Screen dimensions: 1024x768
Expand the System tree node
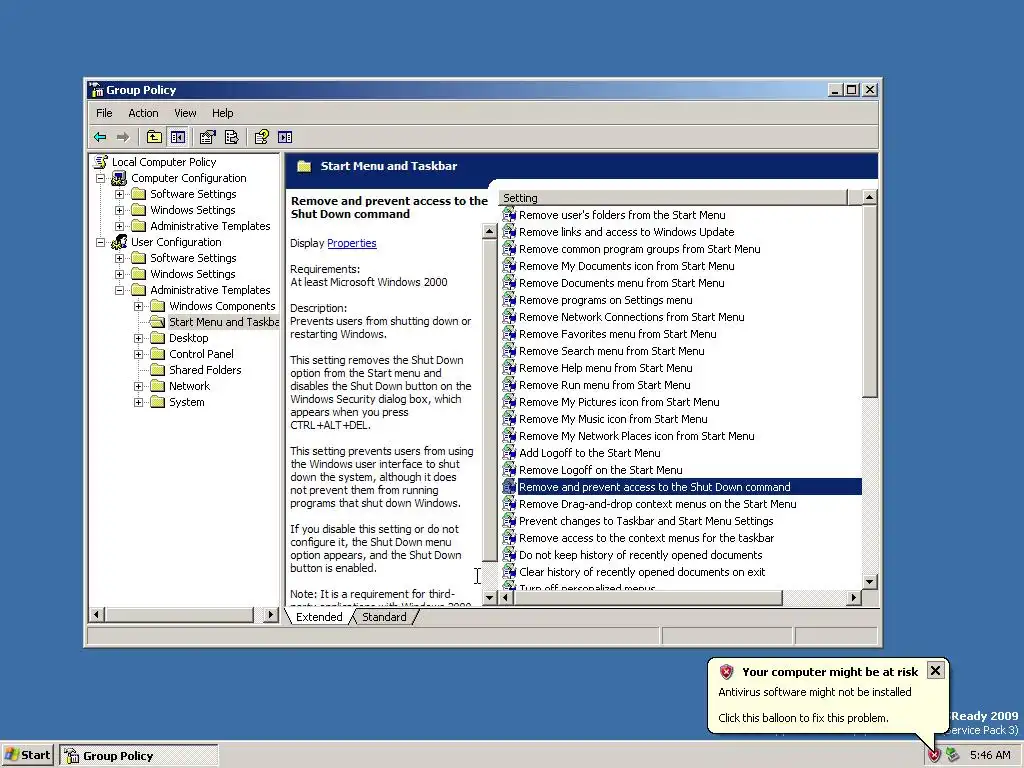[138, 402]
